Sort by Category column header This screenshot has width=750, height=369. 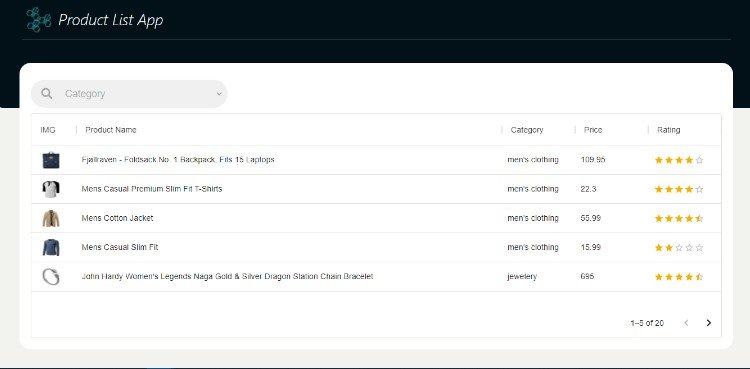(527, 130)
